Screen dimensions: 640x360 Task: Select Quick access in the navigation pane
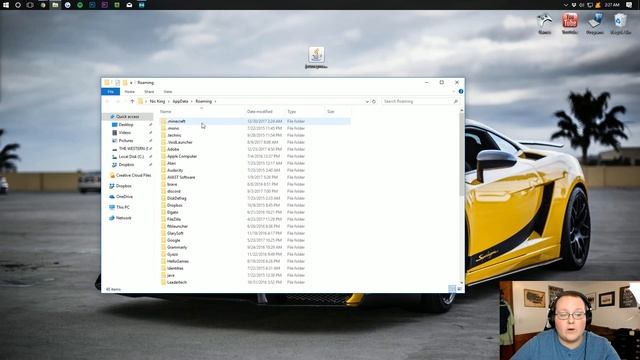point(127,116)
